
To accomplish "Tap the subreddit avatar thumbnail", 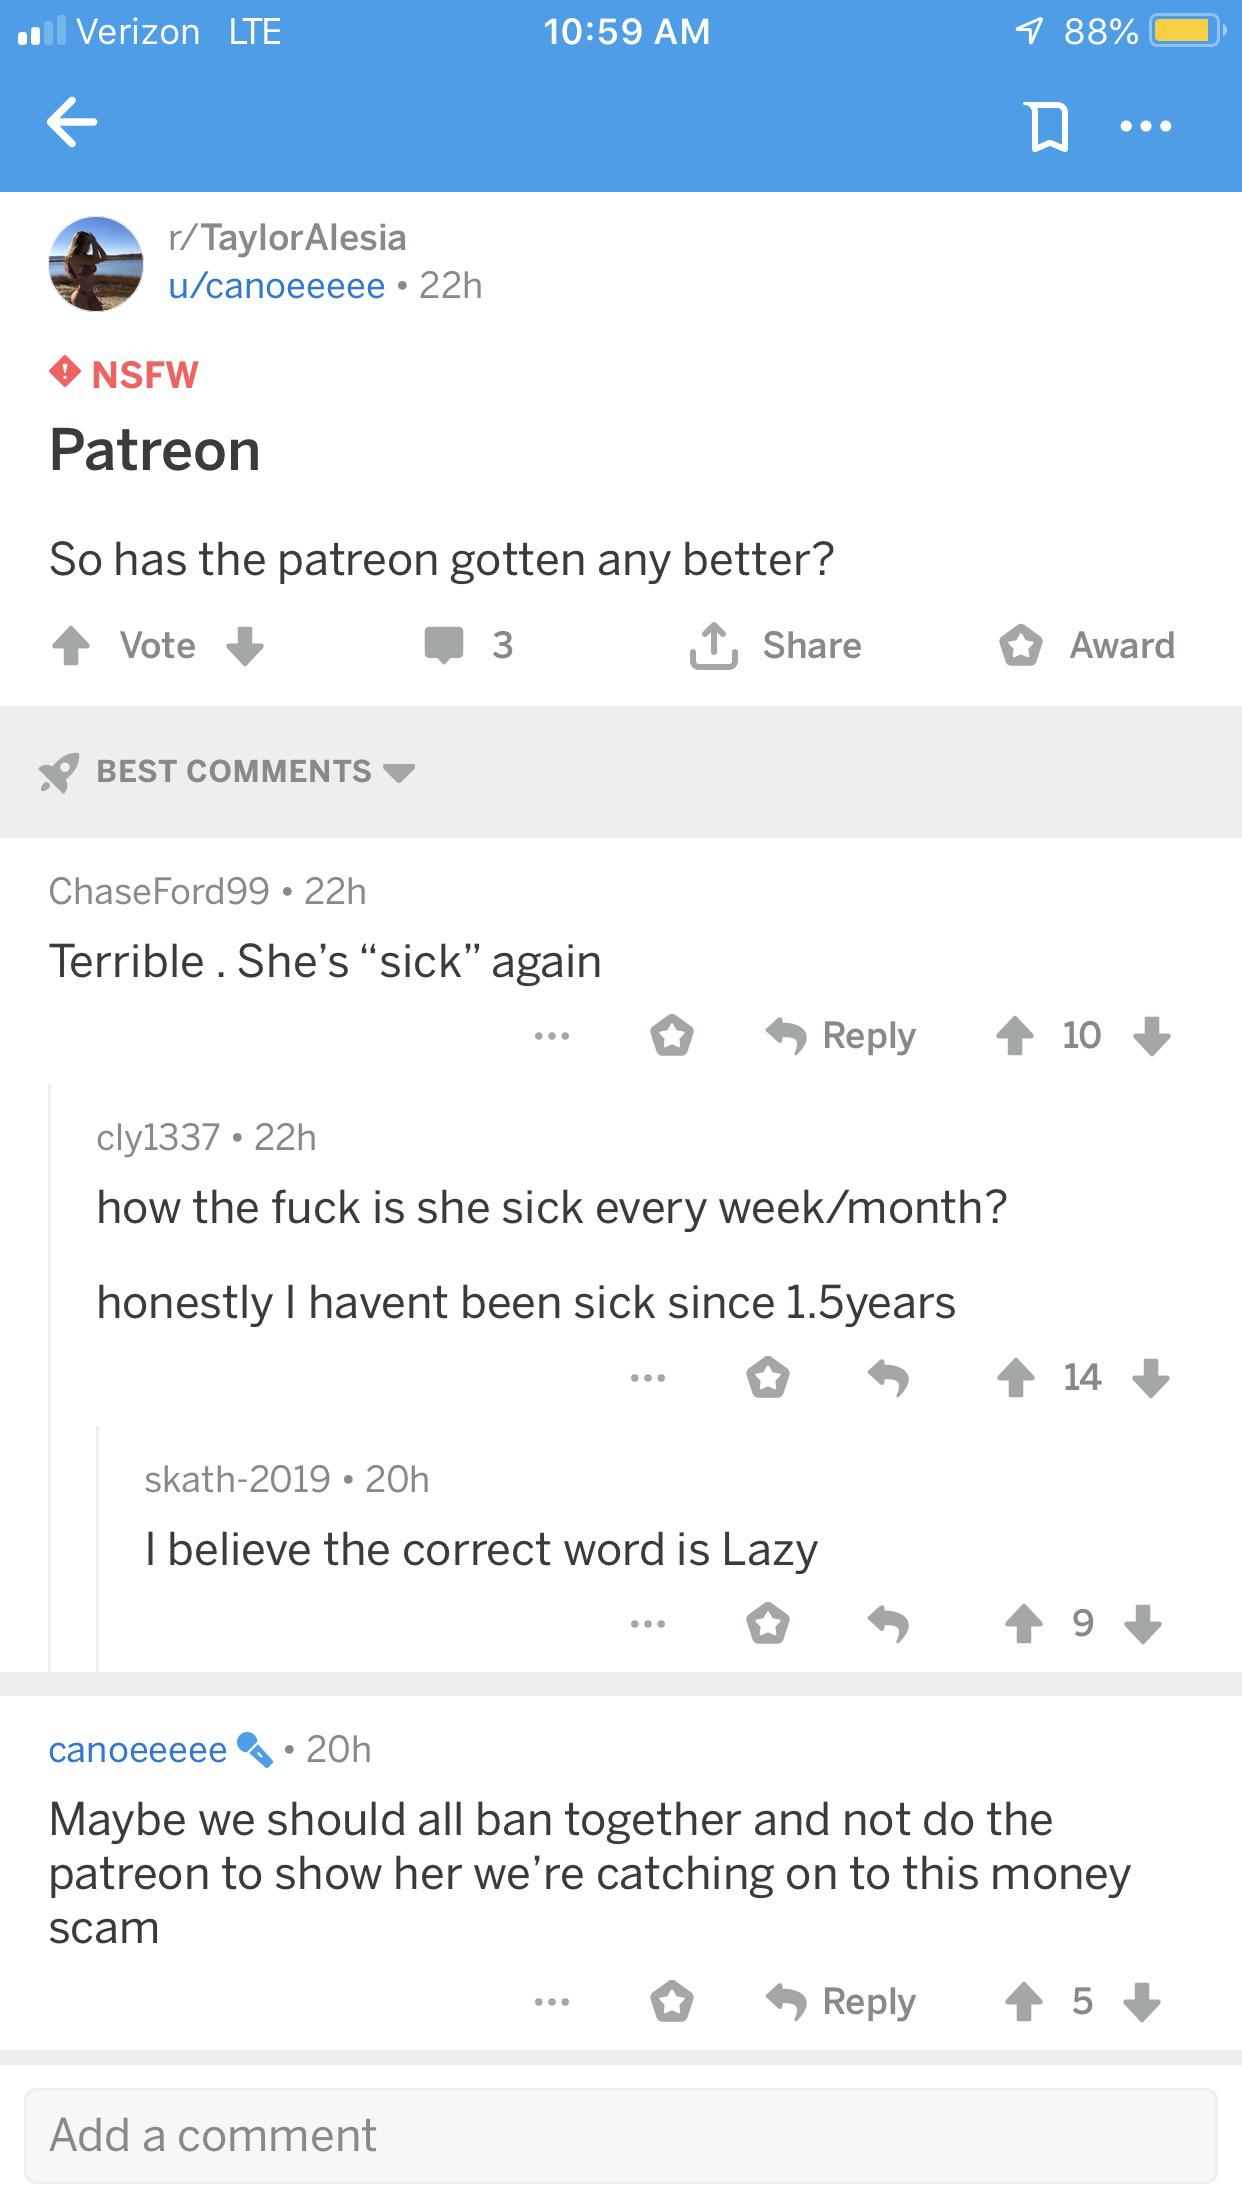I will coord(96,264).
